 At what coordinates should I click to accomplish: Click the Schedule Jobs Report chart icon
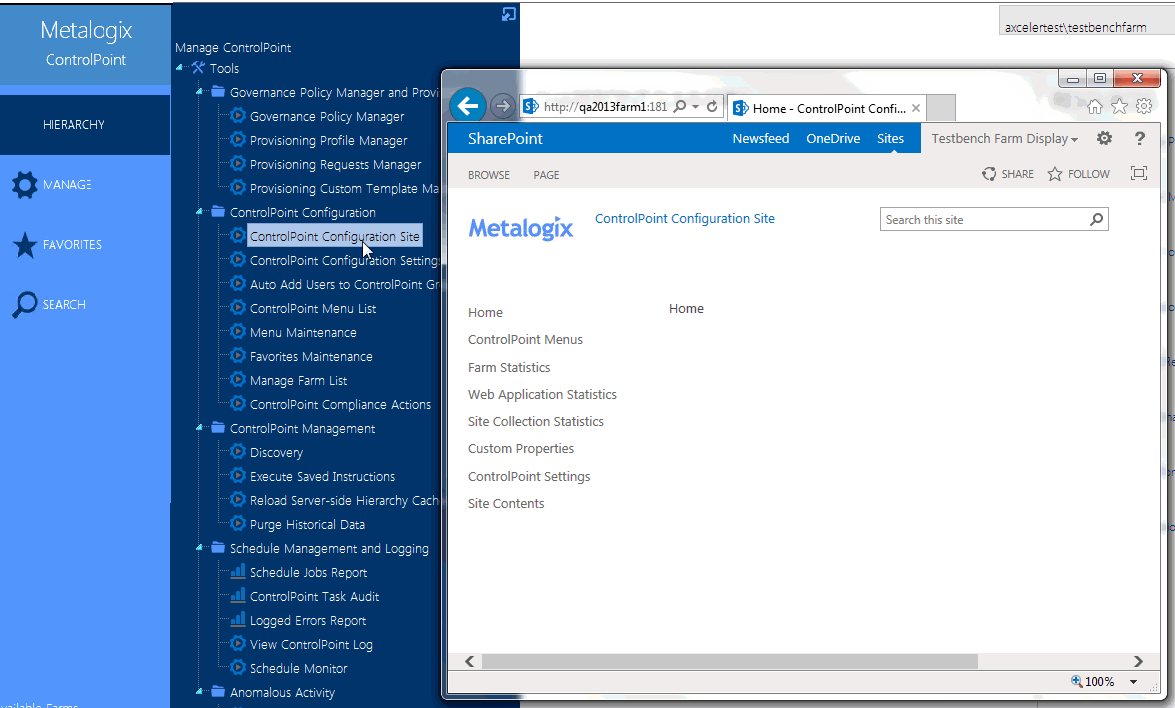click(238, 572)
